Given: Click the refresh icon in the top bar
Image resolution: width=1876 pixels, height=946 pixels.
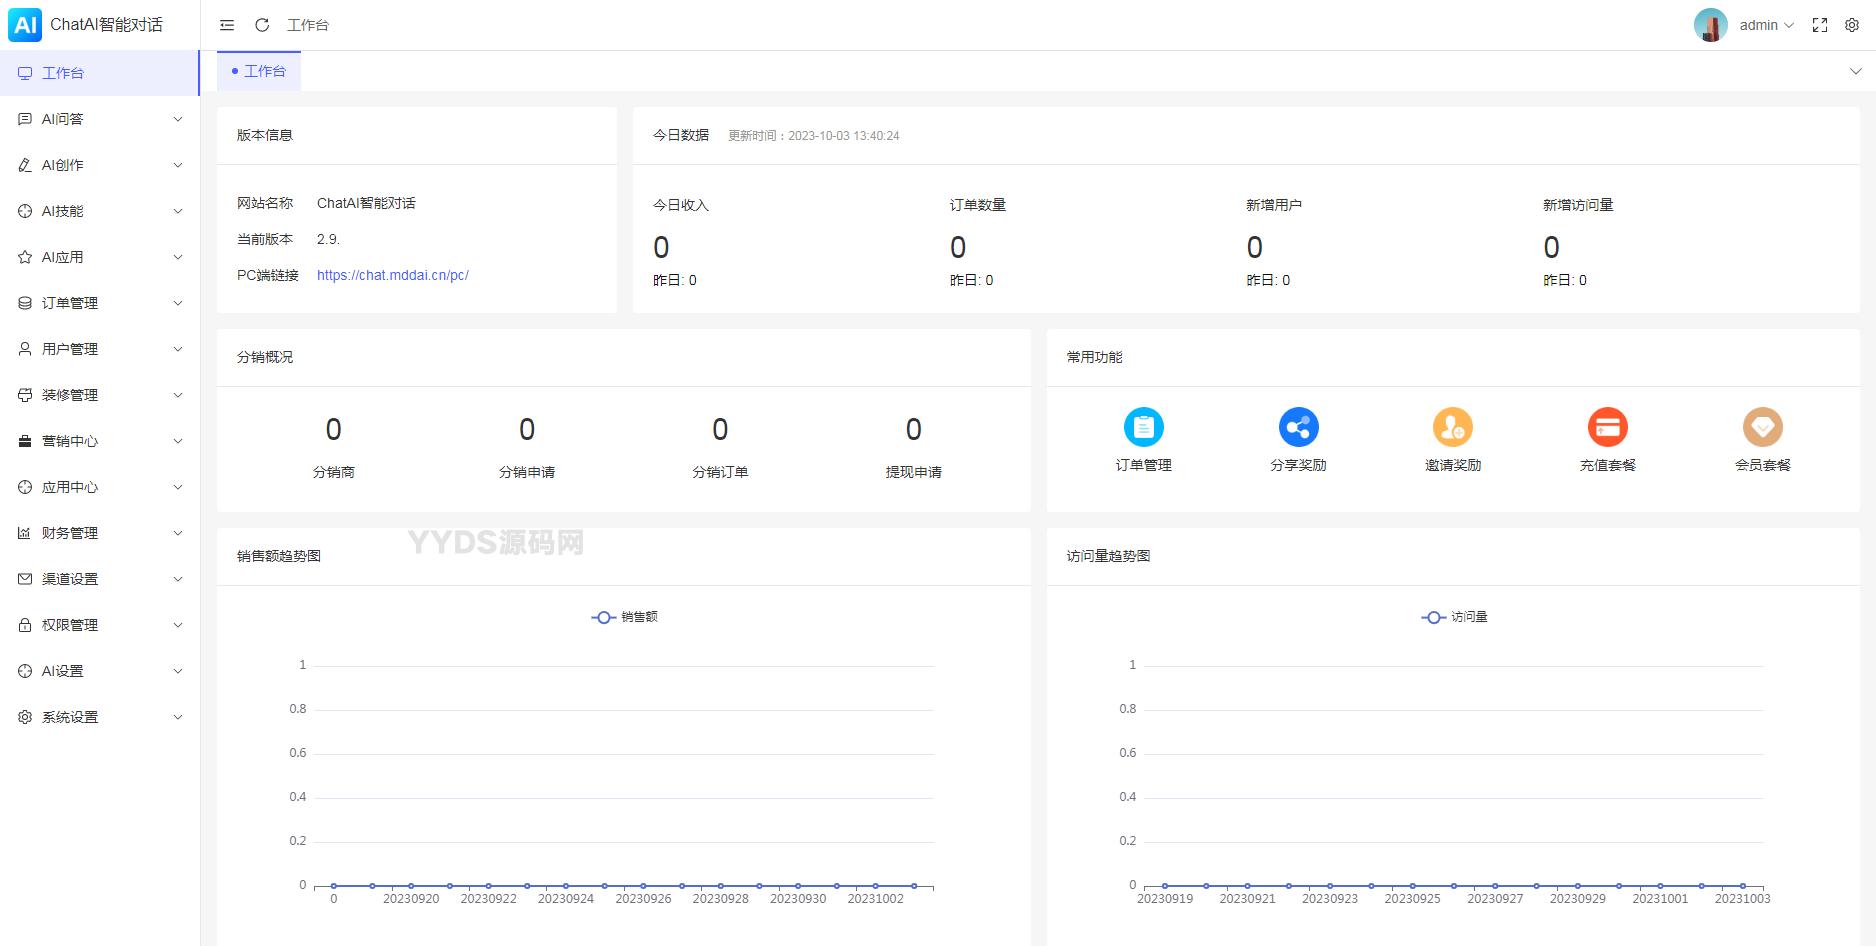Looking at the screenshot, I should coord(262,25).
